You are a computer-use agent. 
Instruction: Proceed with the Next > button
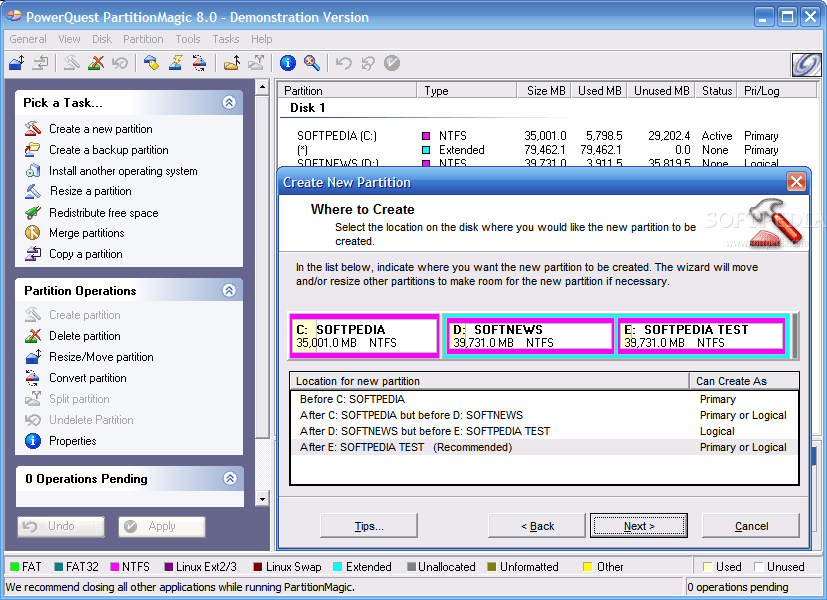tap(639, 526)
